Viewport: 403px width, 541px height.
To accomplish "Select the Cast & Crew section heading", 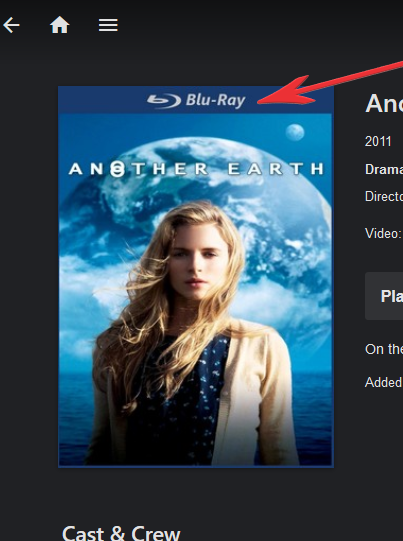I will pyautogui.click(x=121, y=533).
